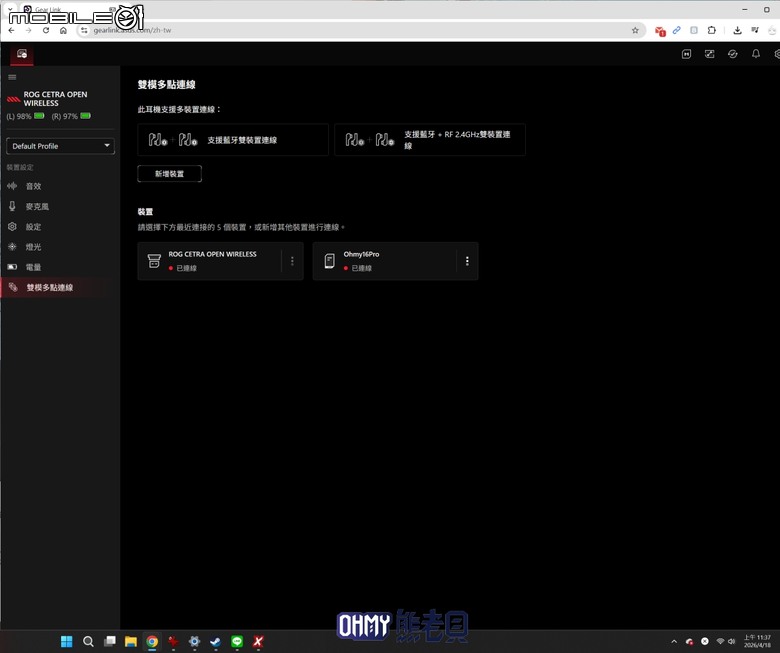Image resolution: width=780 pixels, height=653 pixels.
Task: Show hidden system tray icons
Action: 674,642
